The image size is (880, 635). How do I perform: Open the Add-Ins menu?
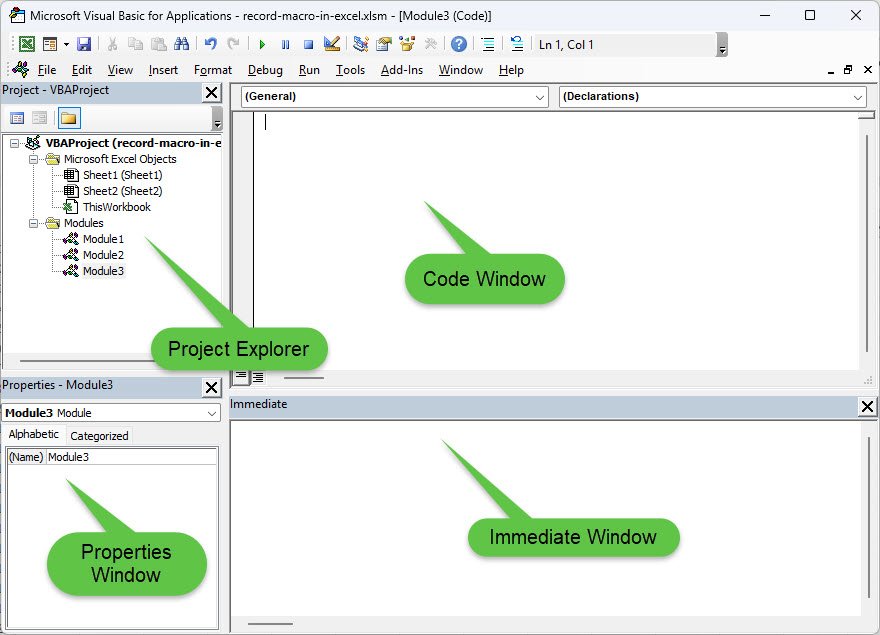pyautogui.click(x=402, y=70)
